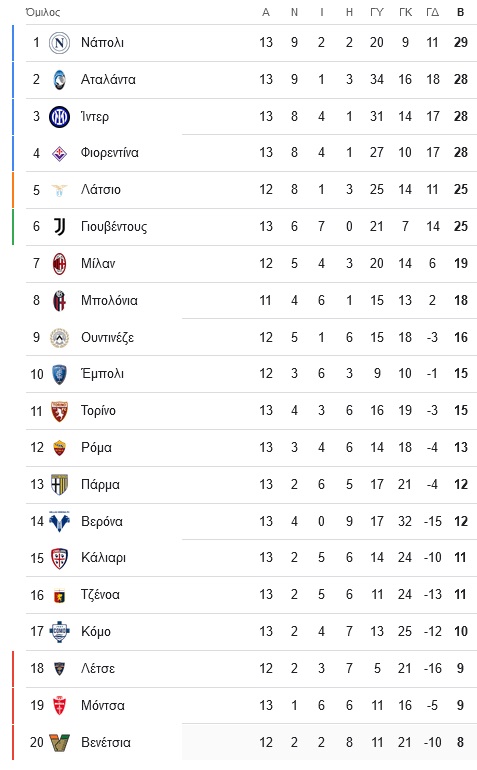Screen dimensions: 477x770
Task: Click the Πάρμα shield icon
Action: coord(59,485)
